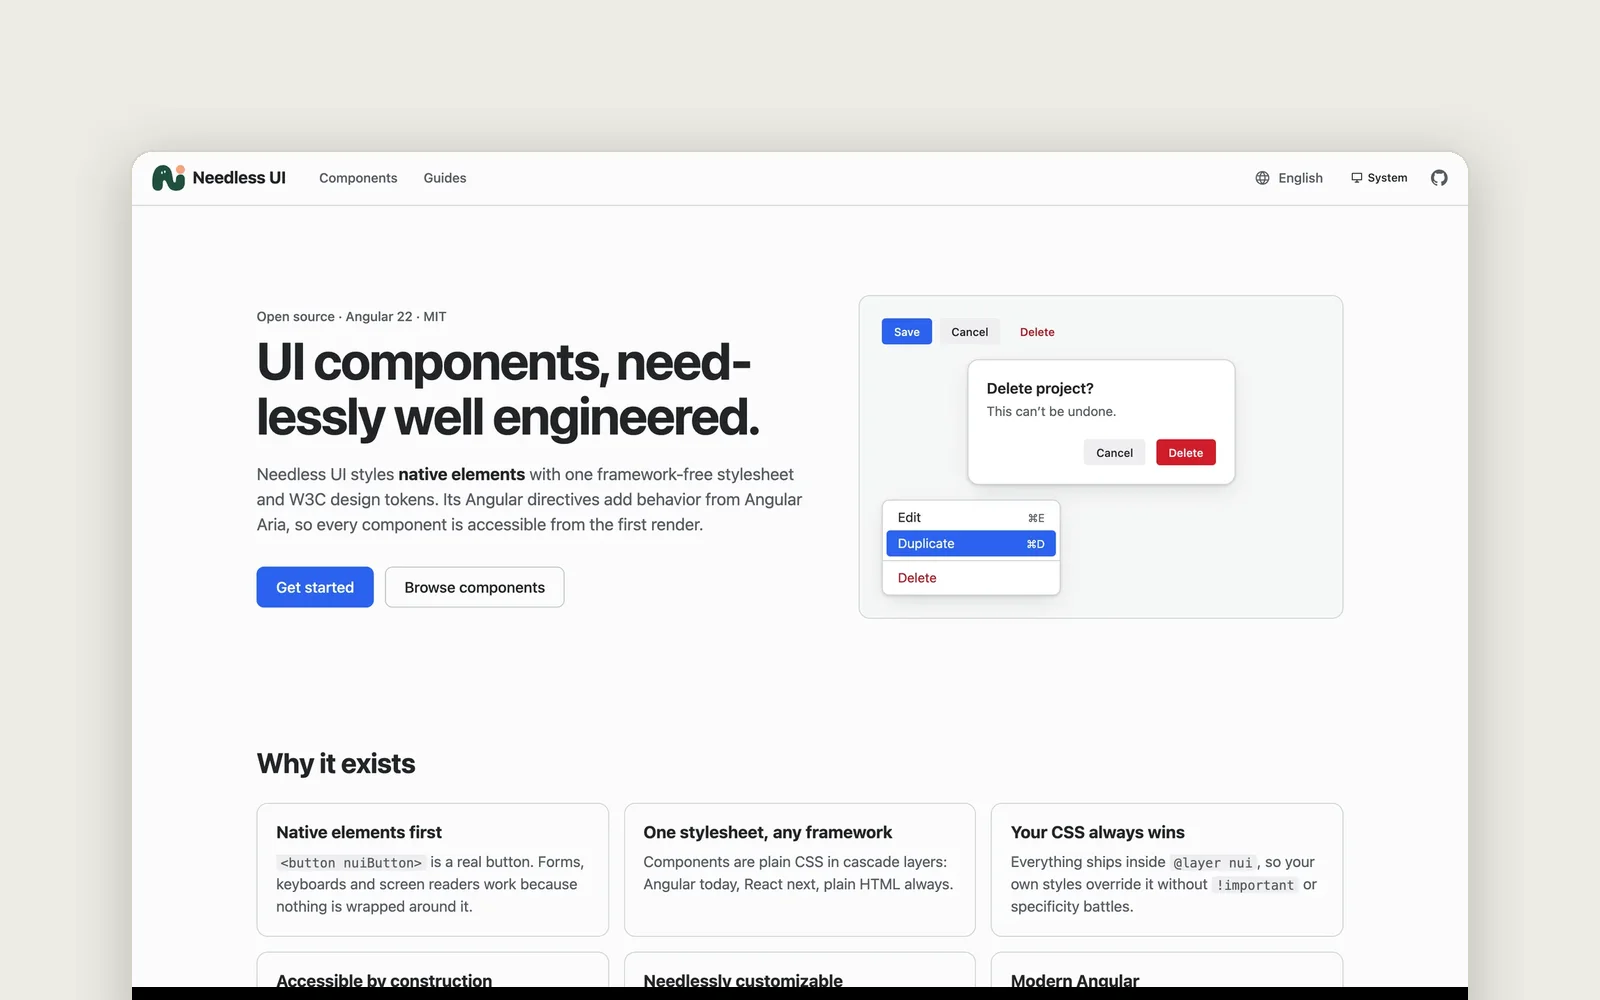Confirm Delete in the Delete project dialog
This screenshot has width=1600, height=1000.
click(1186, 453)
